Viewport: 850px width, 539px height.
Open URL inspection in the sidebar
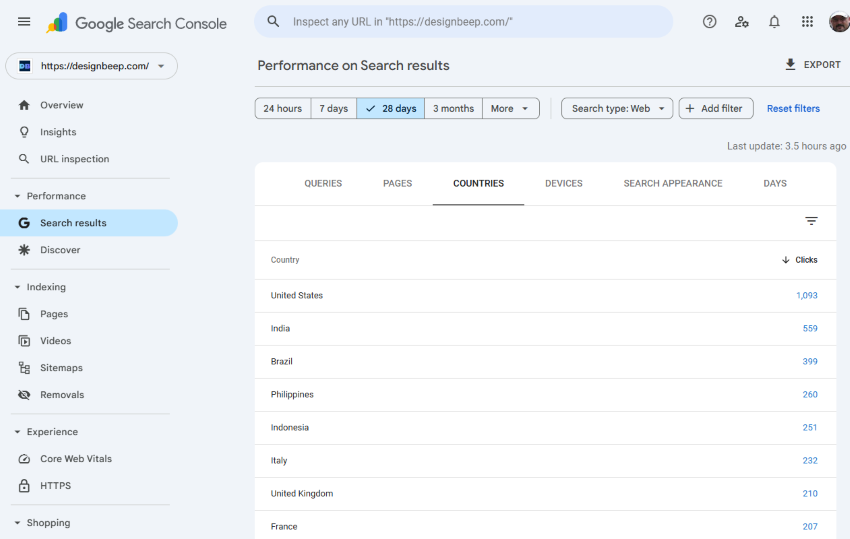pos(74,159)
